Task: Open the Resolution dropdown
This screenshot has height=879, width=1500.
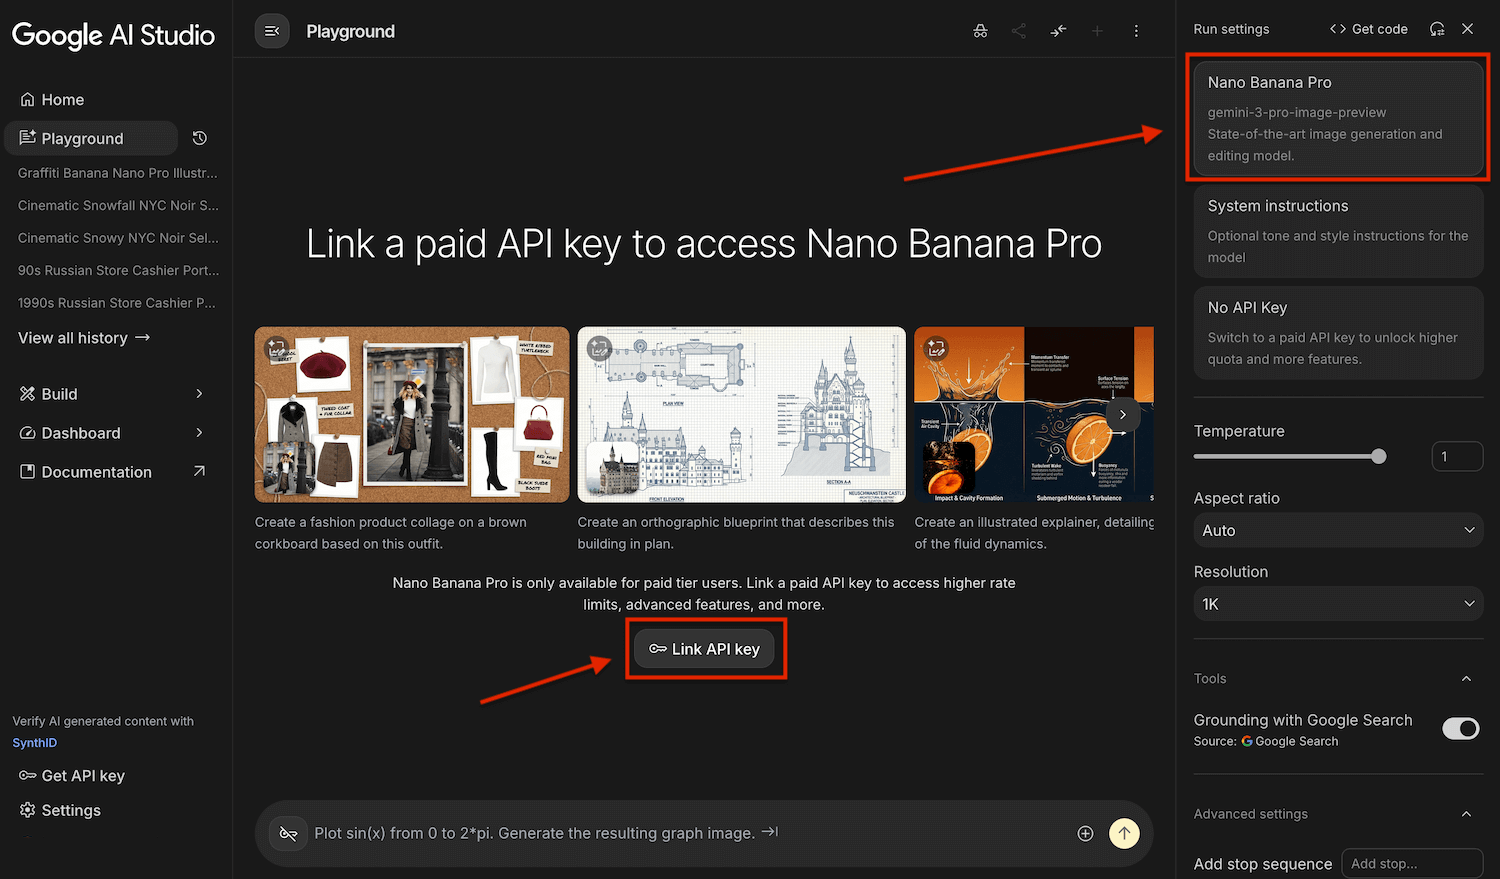Action: tap(1338, 603)
